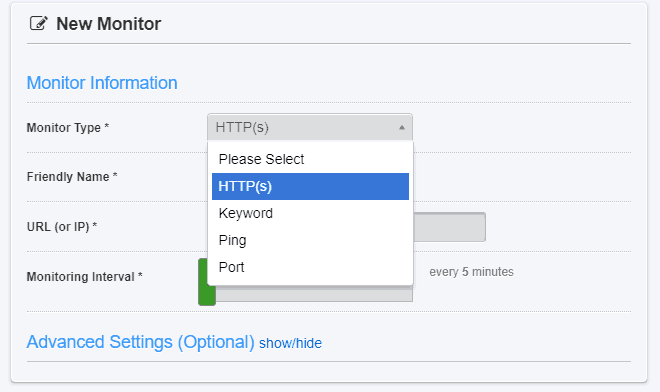Click the New Monitor panel title
Viewport: 660px width, 392px height.
pos(109,24)
